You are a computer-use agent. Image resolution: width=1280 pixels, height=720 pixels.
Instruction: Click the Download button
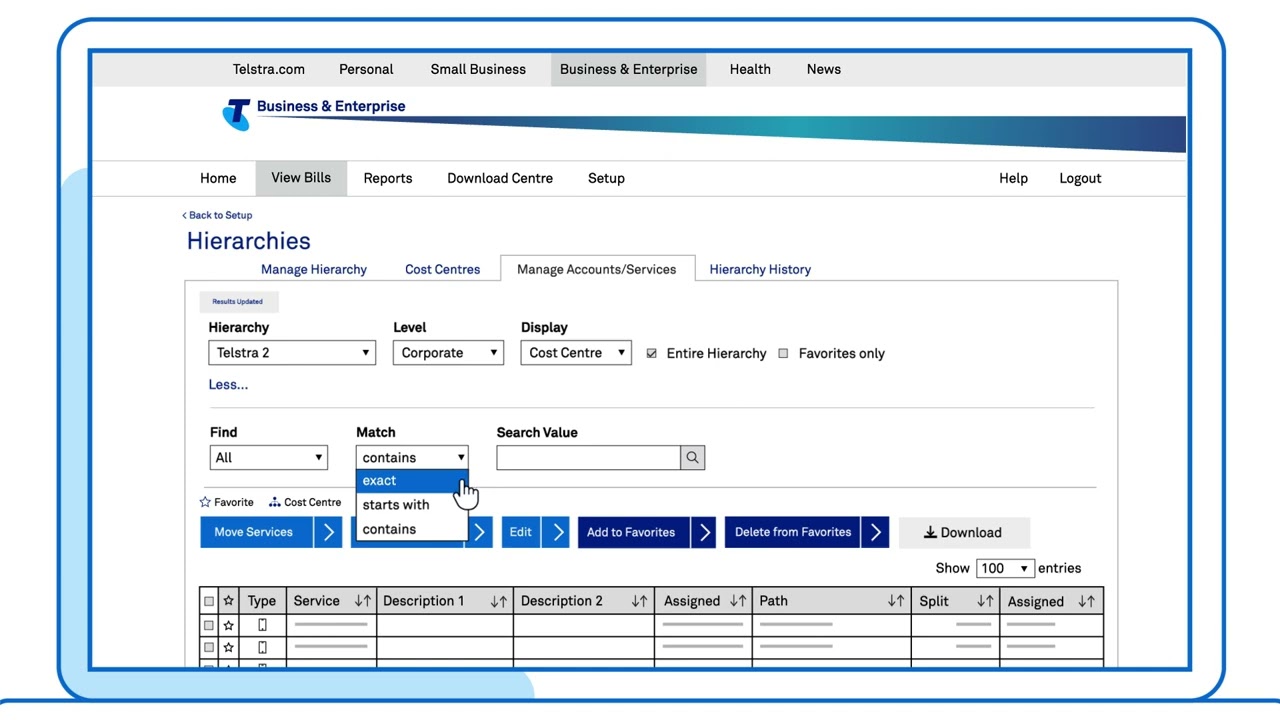[x=963, y=533]
